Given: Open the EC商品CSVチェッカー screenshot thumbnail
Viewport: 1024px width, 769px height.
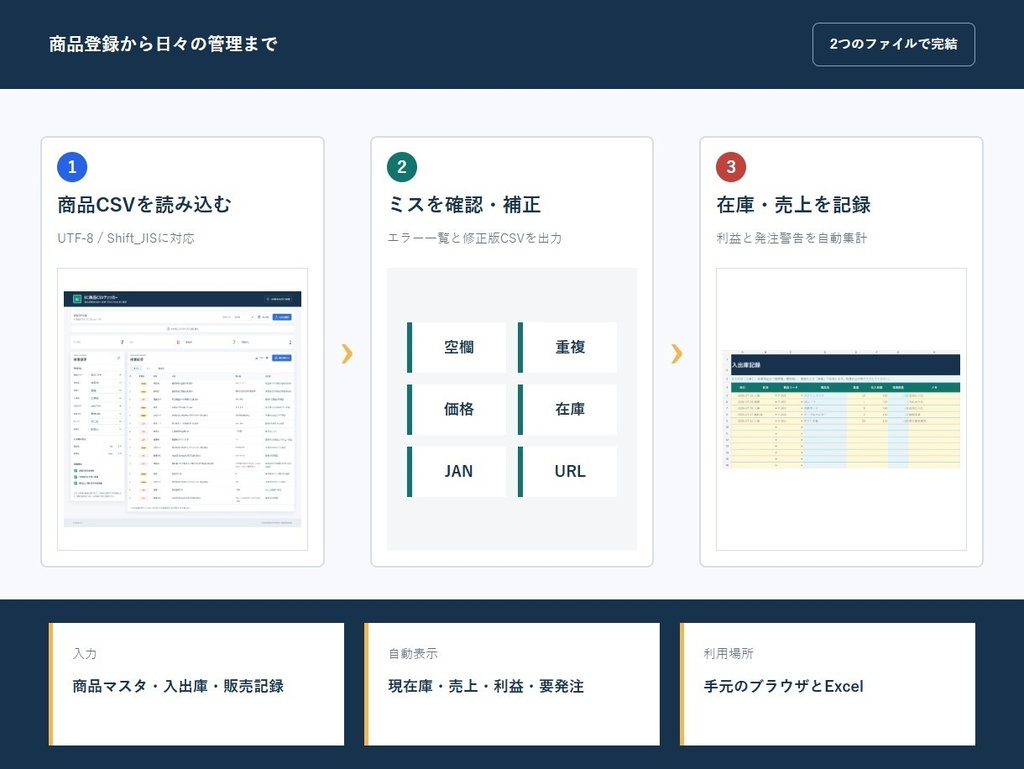Looking at the screenshot, I should 182,409.
